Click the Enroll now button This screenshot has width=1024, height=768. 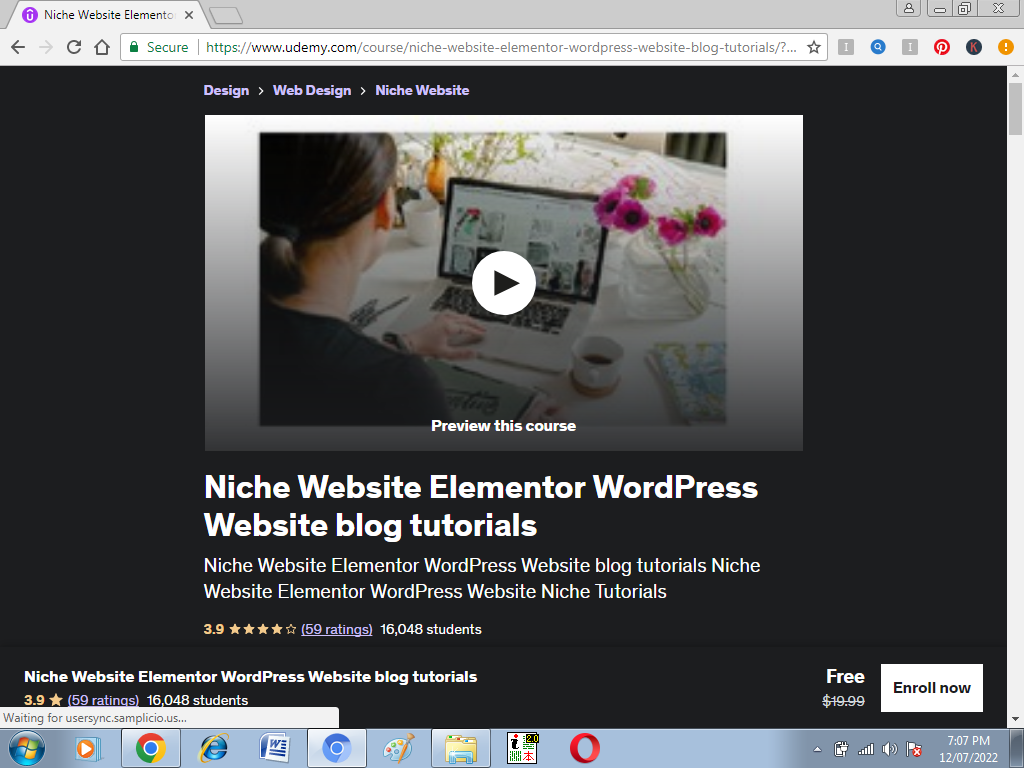pyautogui.click(x=931, y=688)
